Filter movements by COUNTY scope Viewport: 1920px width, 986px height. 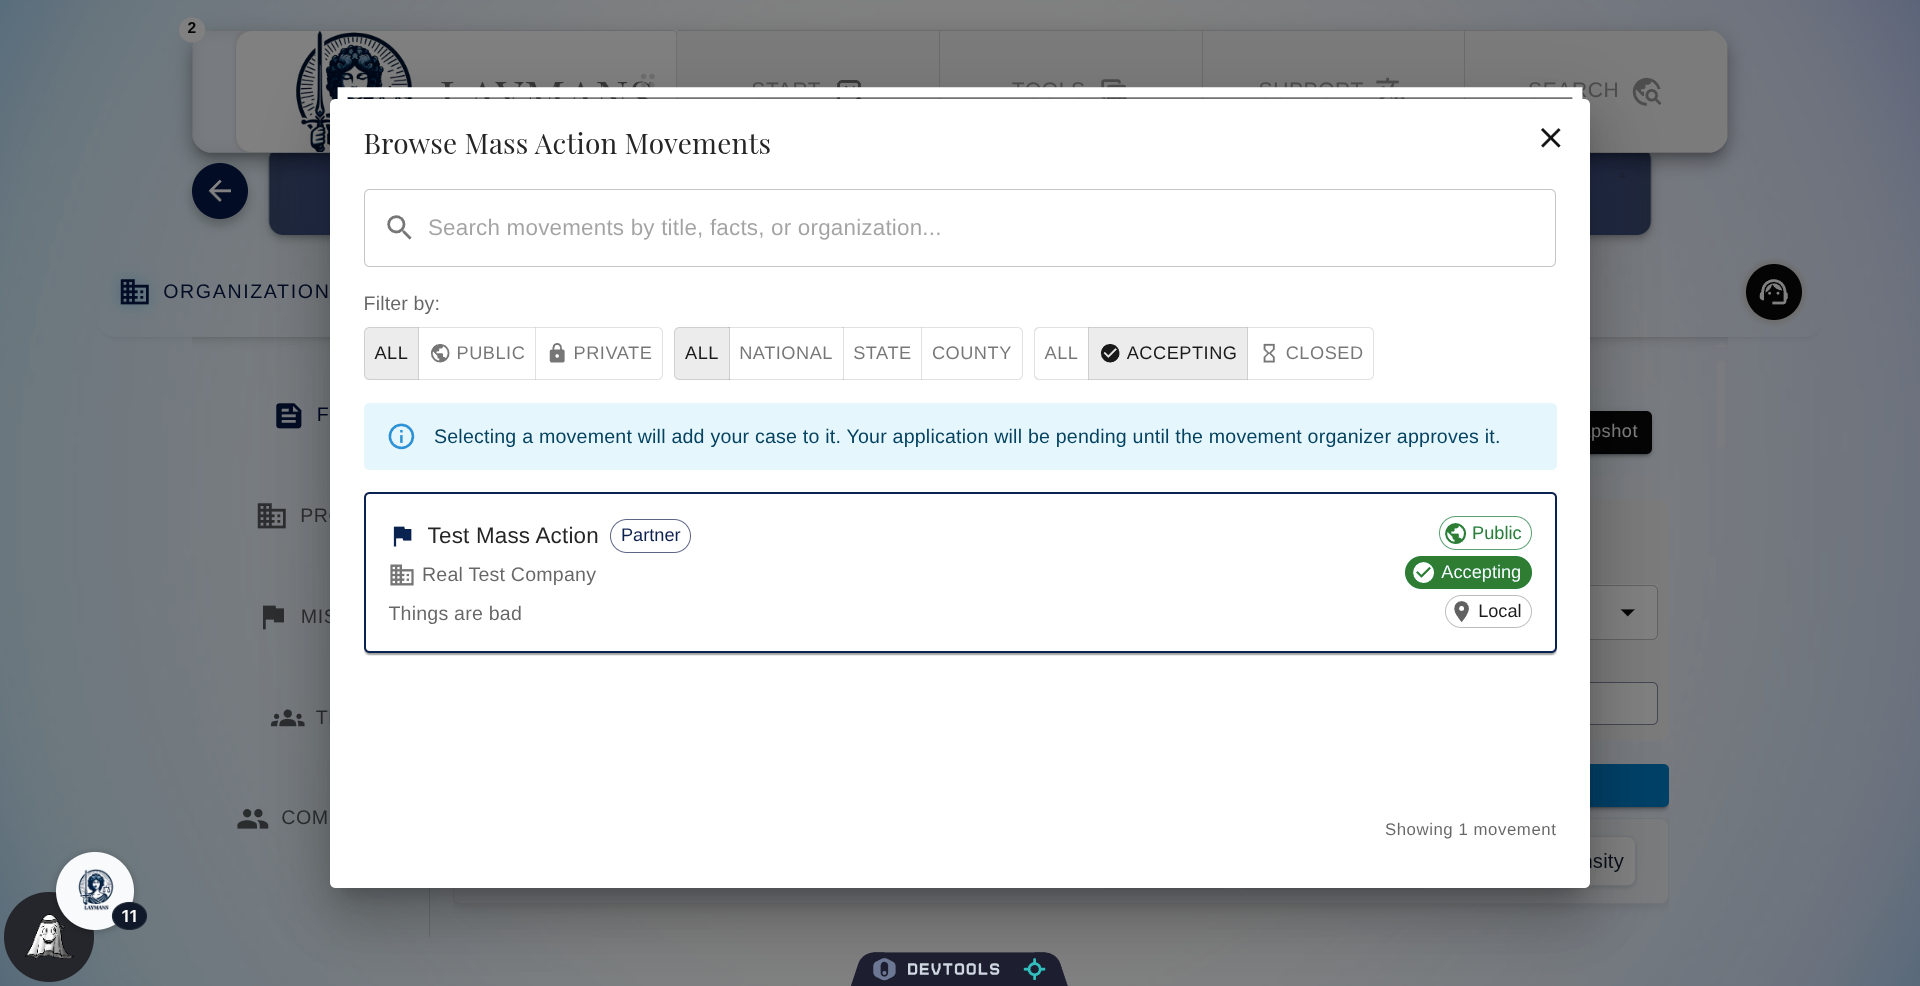pyautogui.click(x=971, y=353)
